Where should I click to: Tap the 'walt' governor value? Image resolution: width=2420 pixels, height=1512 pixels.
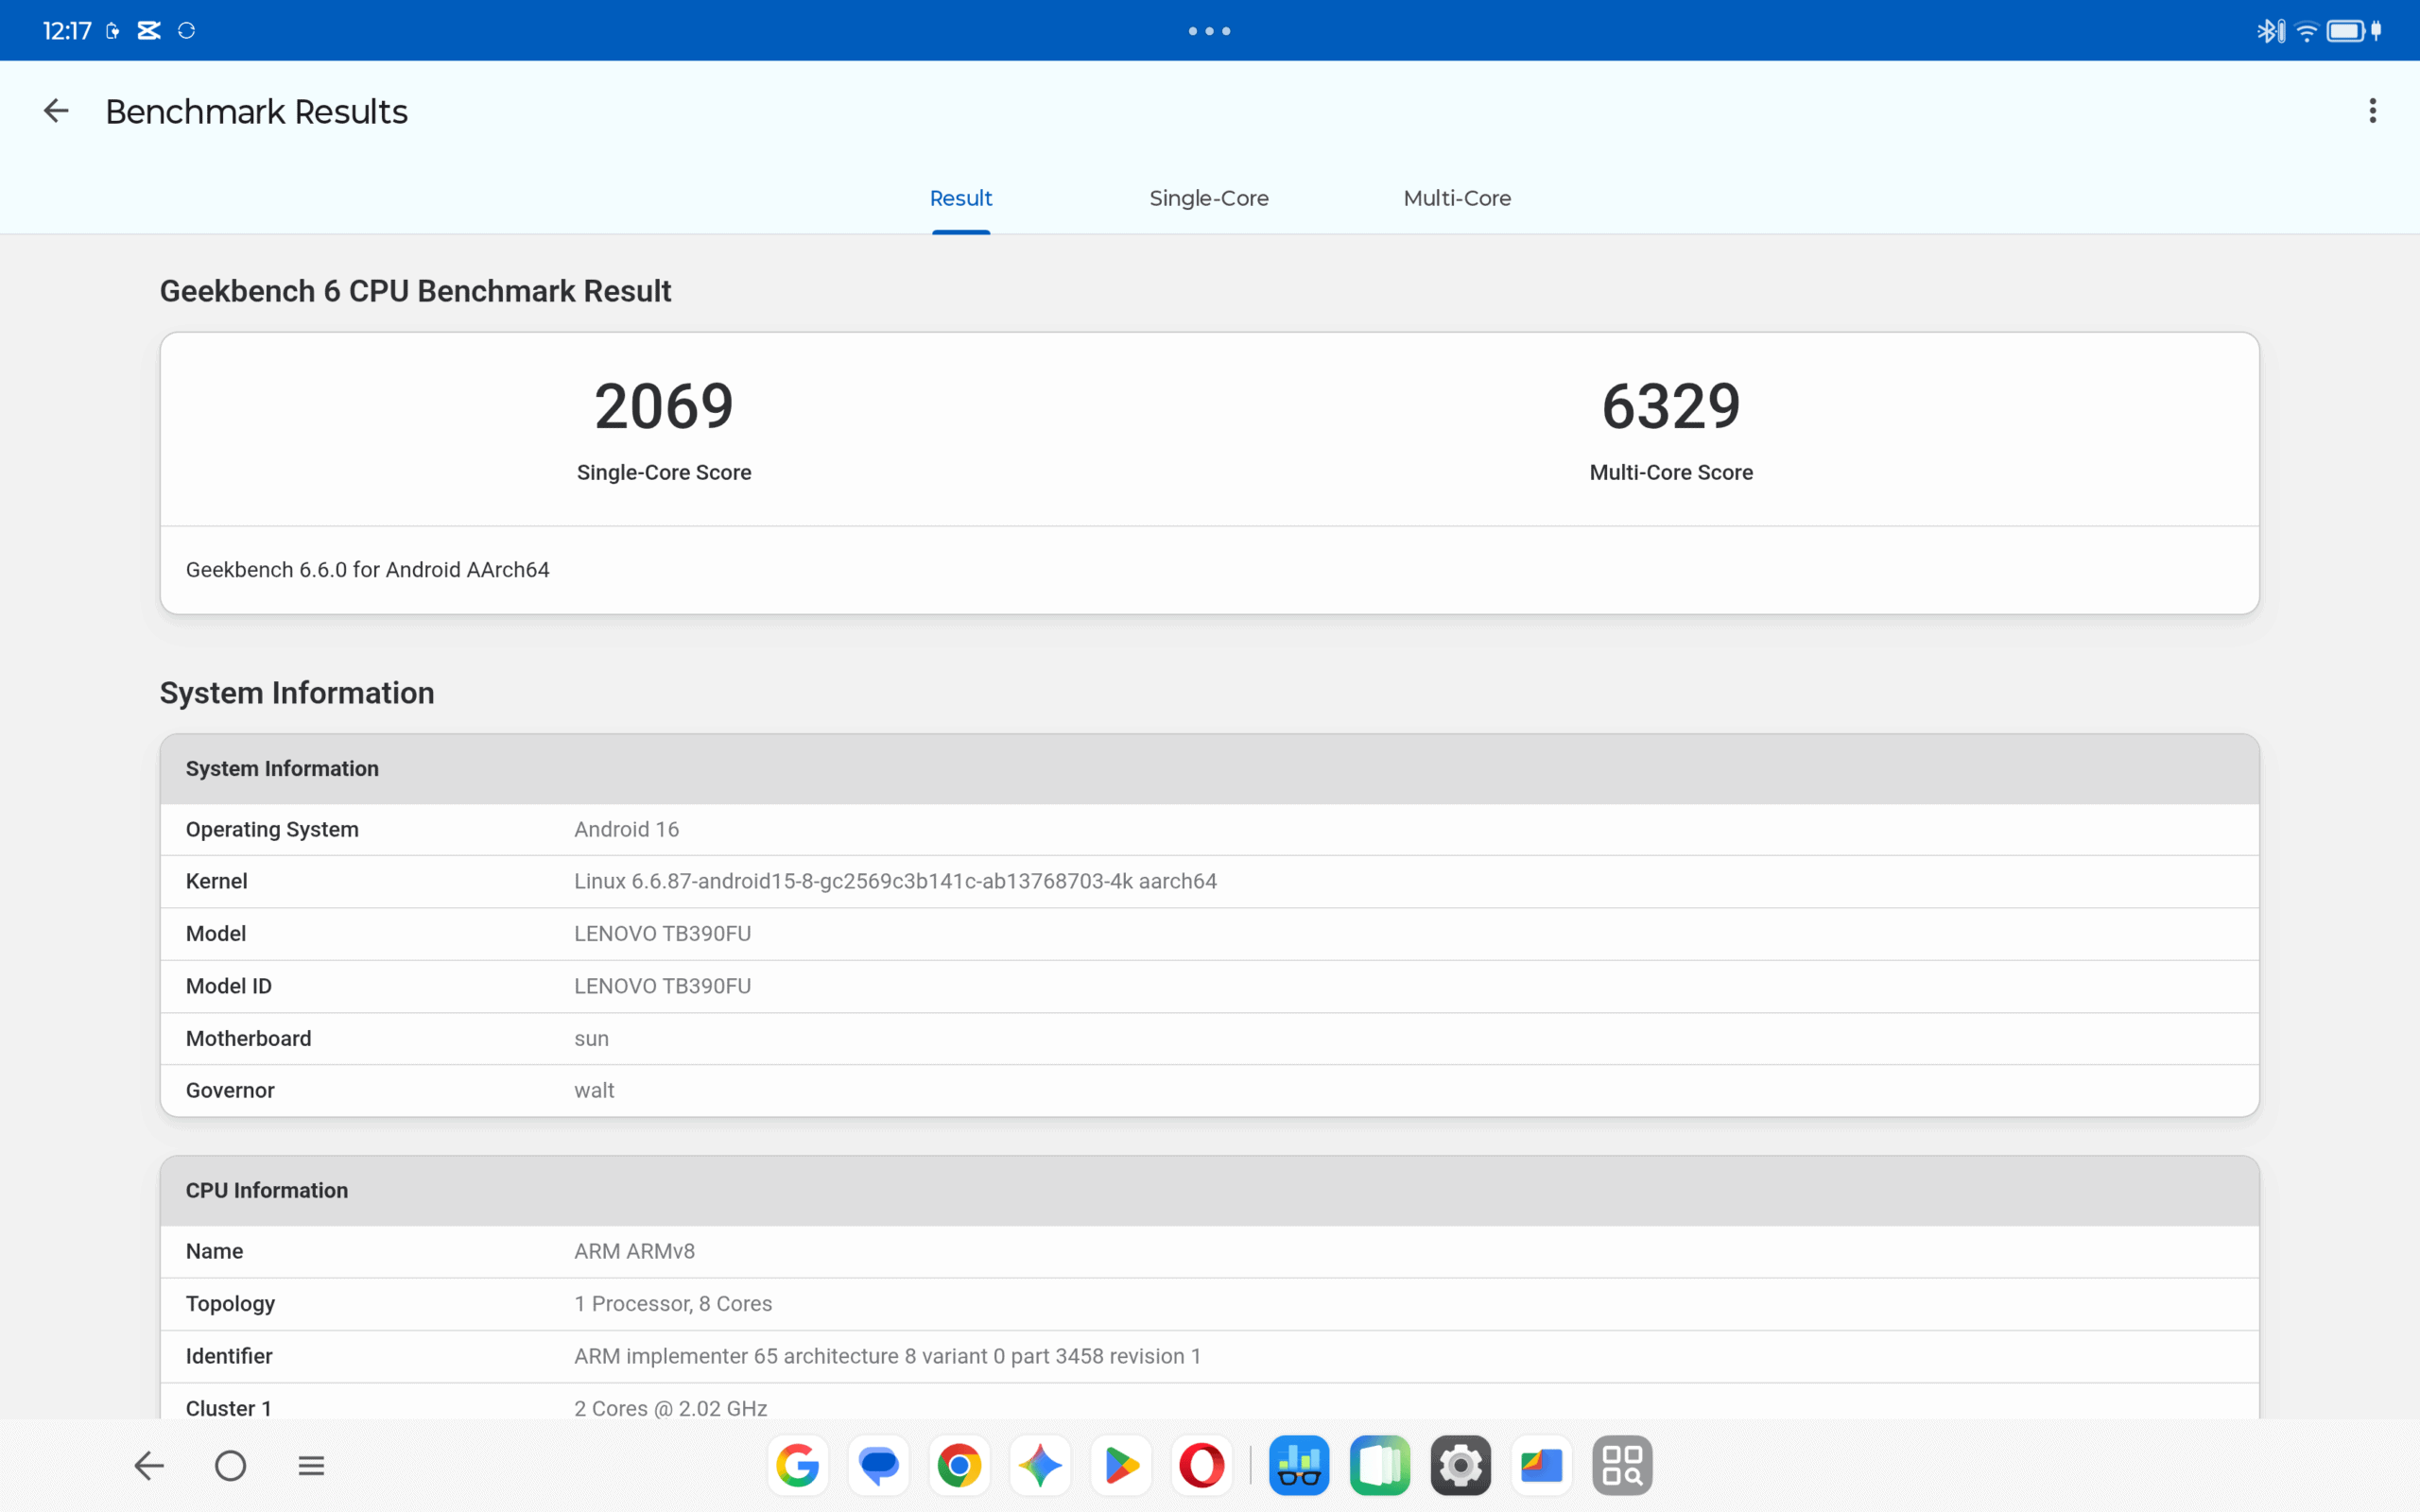pyautogui.click(x=594, y=1090)
